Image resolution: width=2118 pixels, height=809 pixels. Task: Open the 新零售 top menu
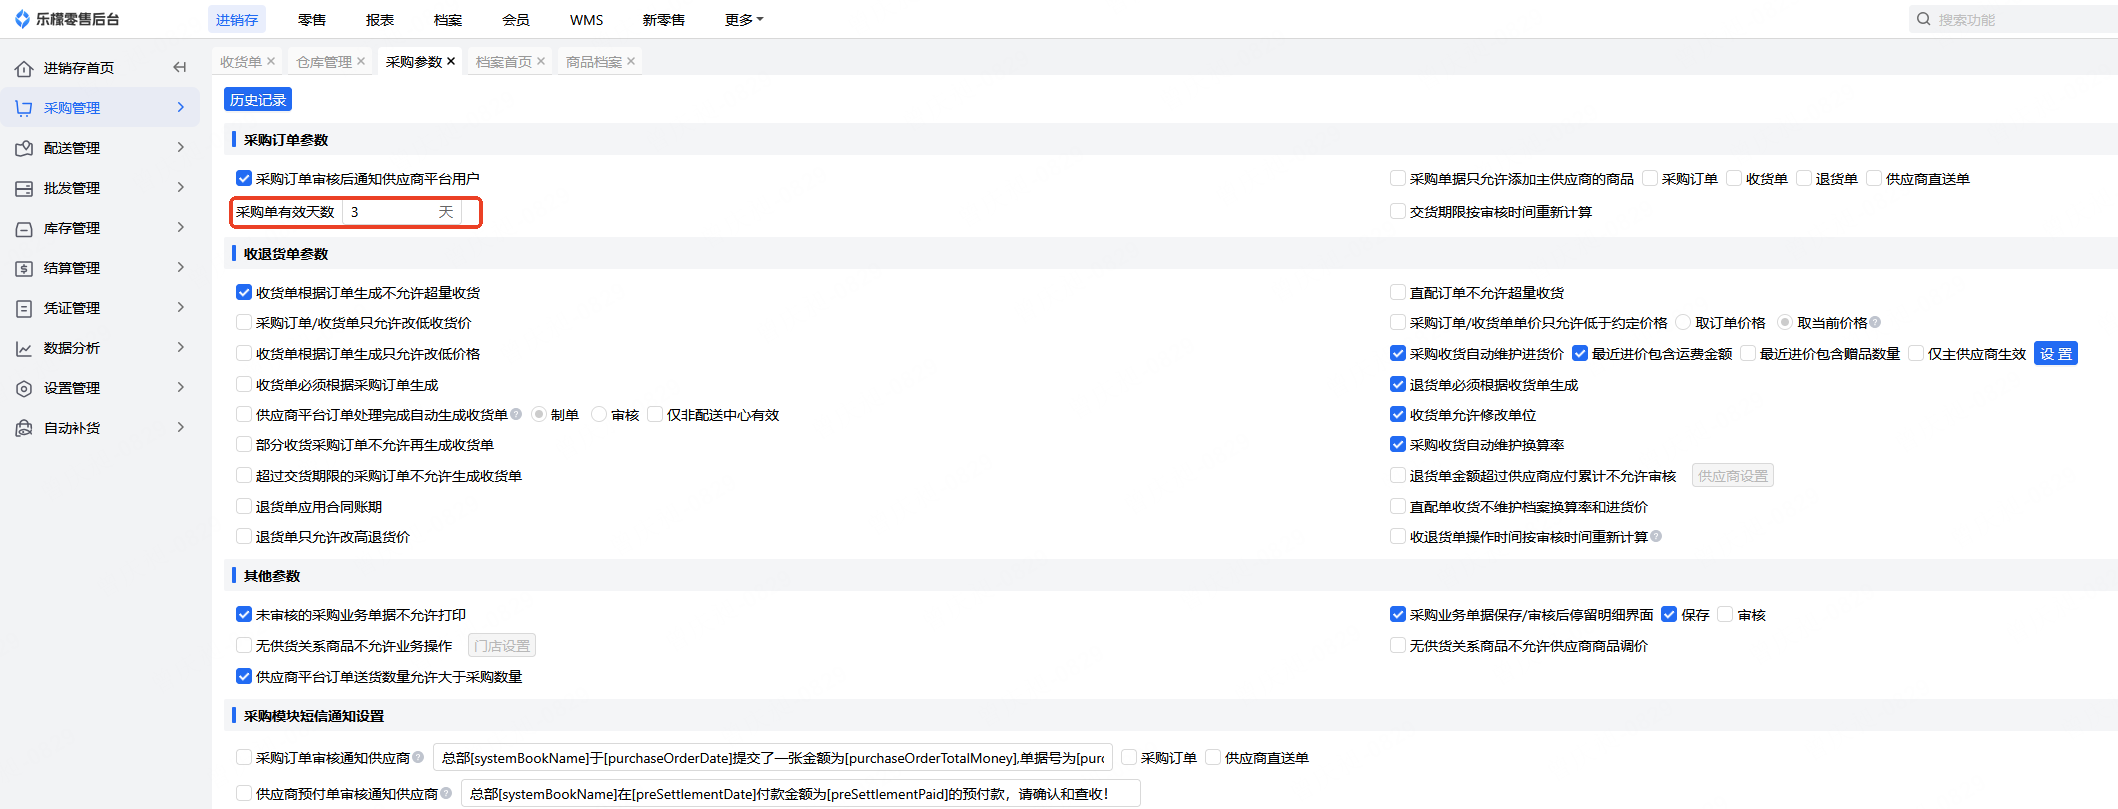pos(664,20)
